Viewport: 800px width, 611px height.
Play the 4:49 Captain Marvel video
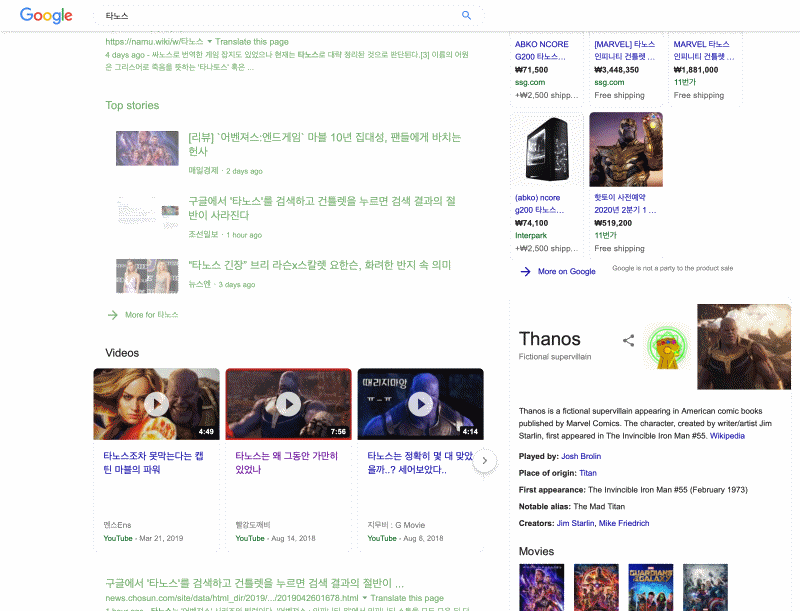(x=157, y=404)
